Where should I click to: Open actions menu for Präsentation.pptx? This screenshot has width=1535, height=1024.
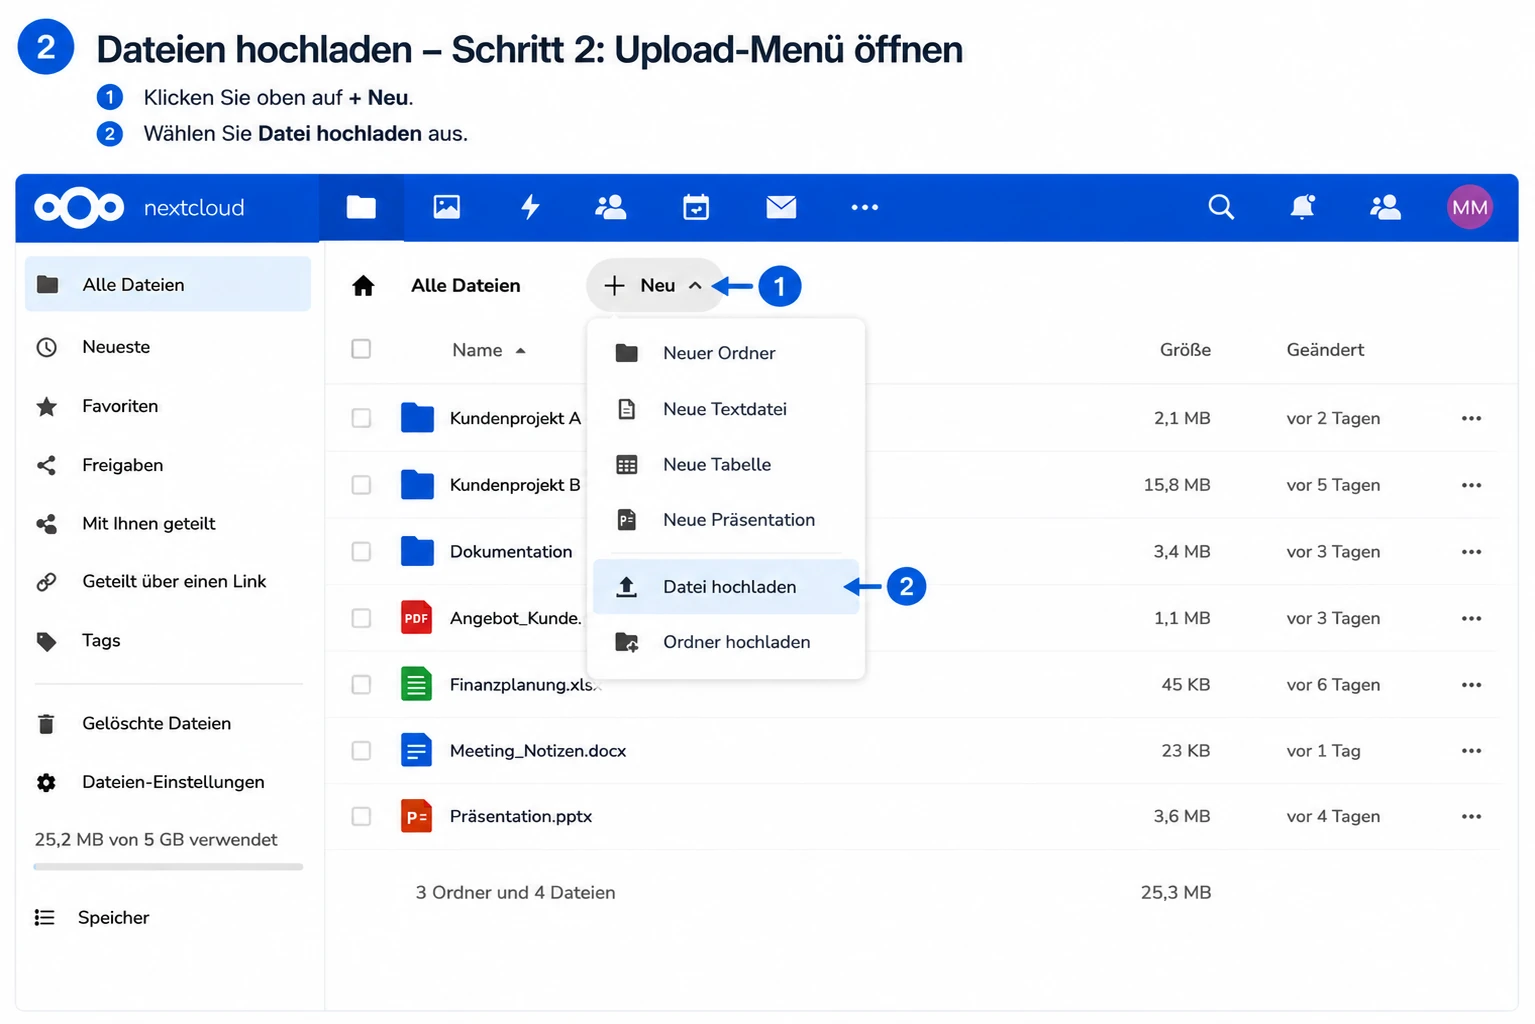coord(1471,817)
